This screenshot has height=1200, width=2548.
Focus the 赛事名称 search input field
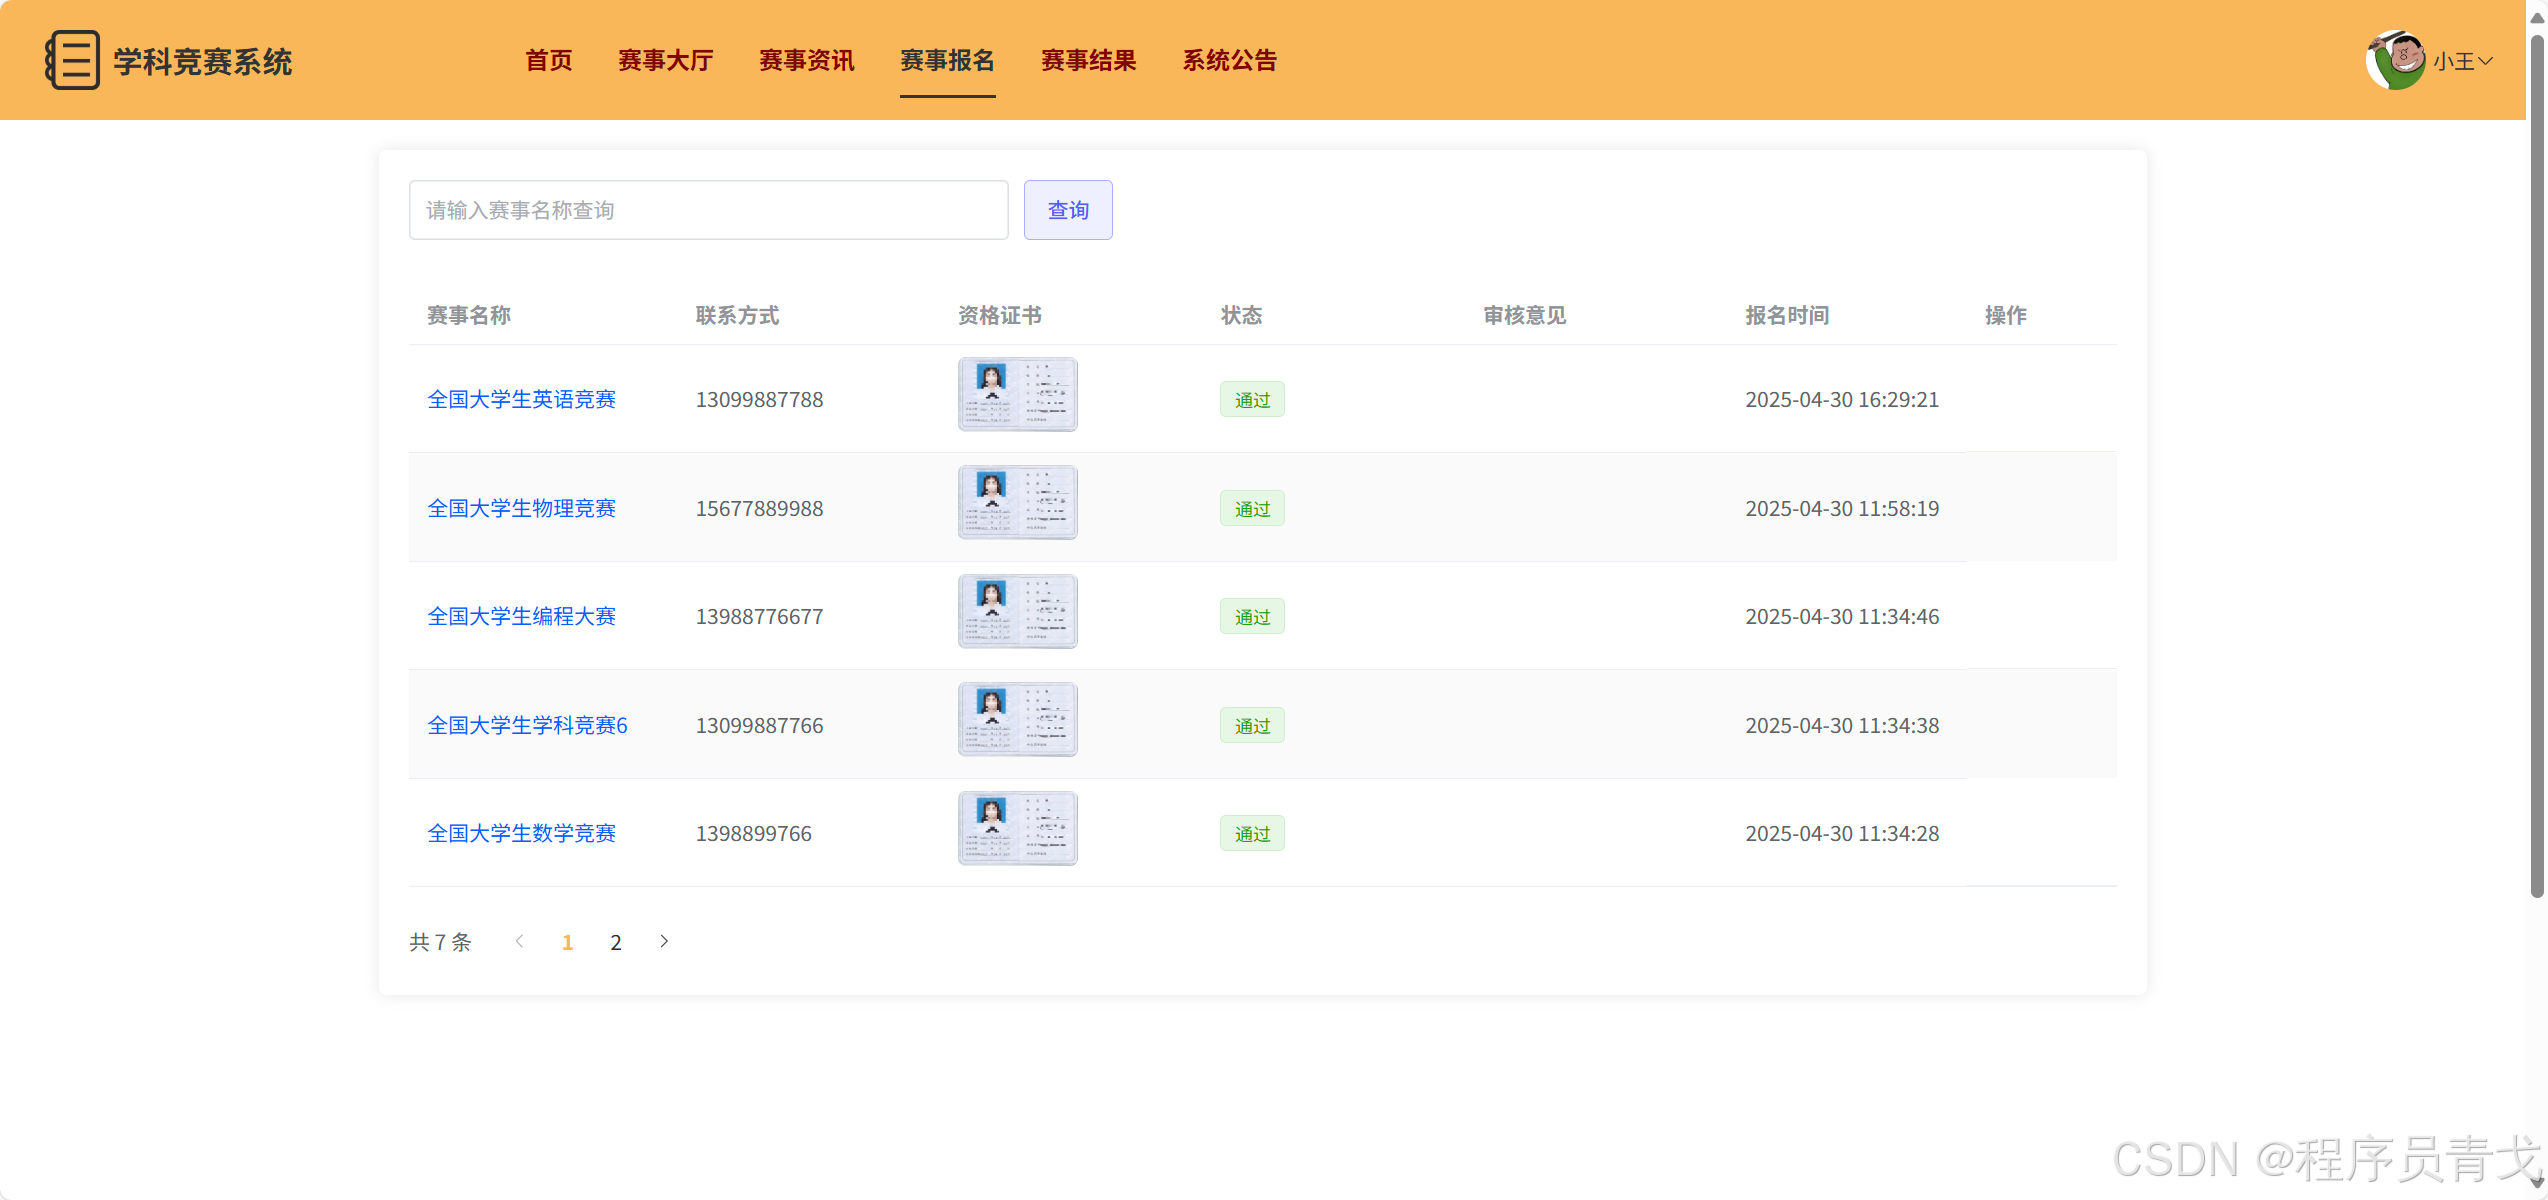(708, 210)
